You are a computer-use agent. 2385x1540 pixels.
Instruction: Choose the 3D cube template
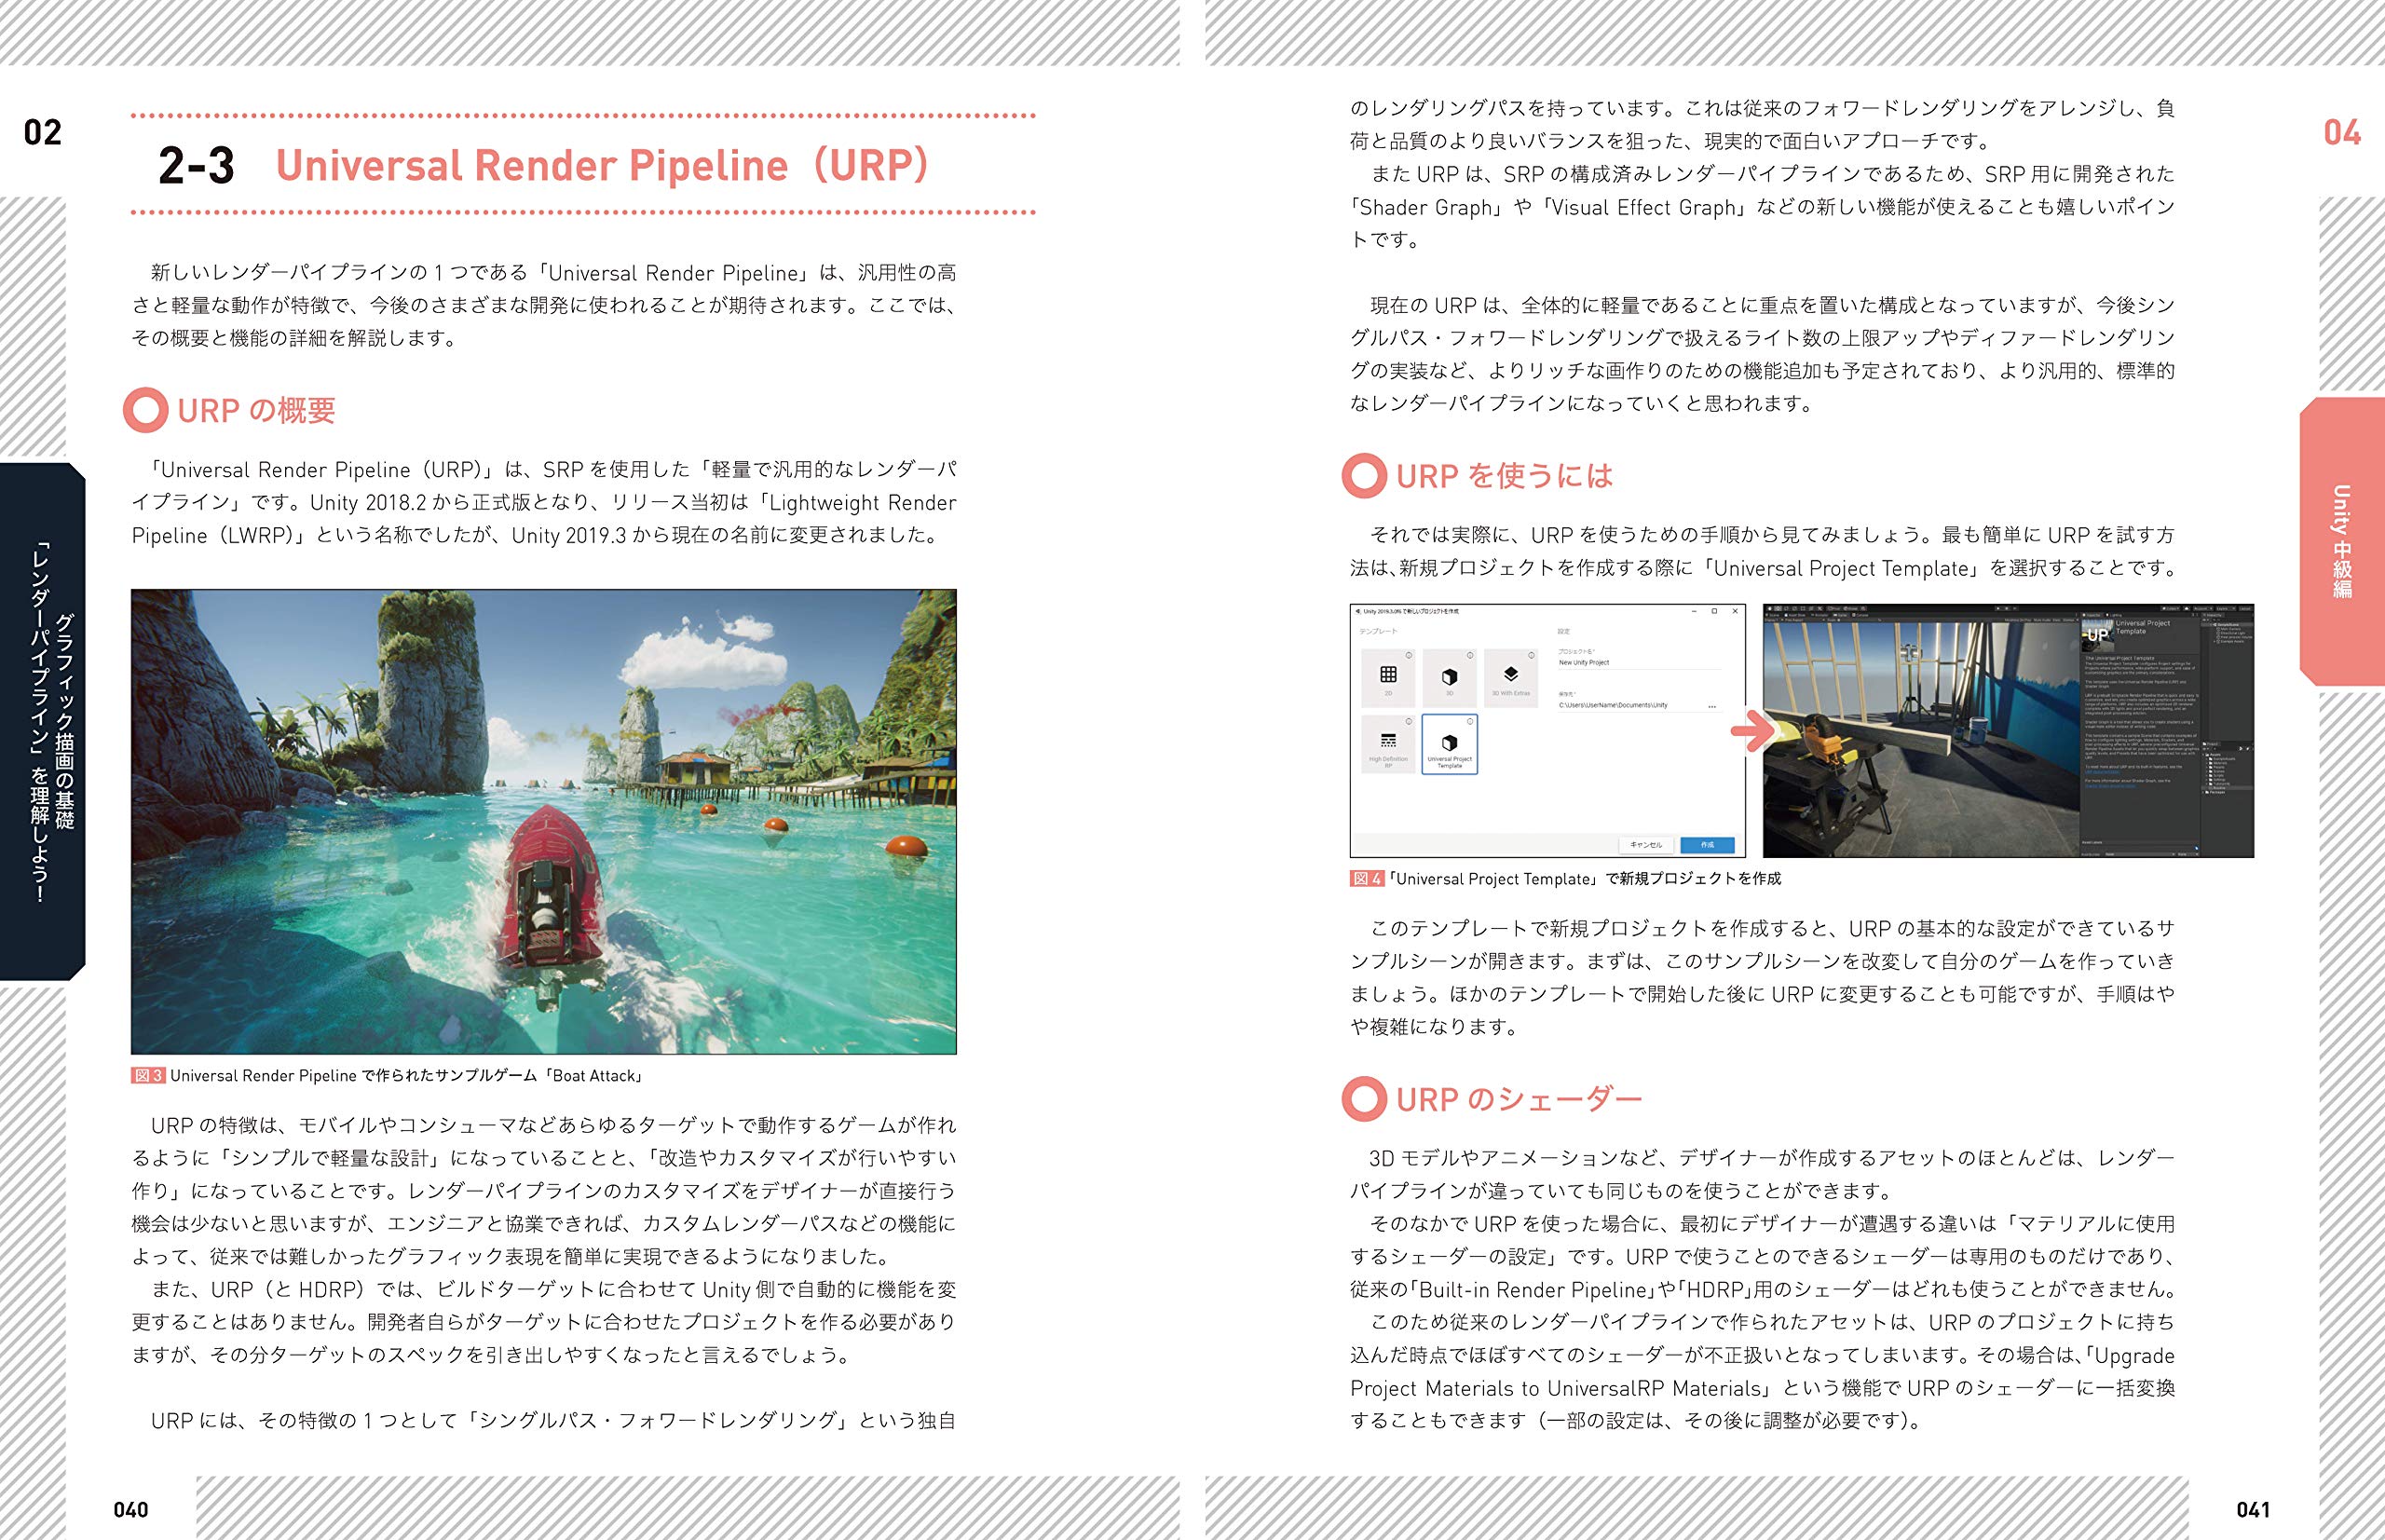(x=1449, y=676)
